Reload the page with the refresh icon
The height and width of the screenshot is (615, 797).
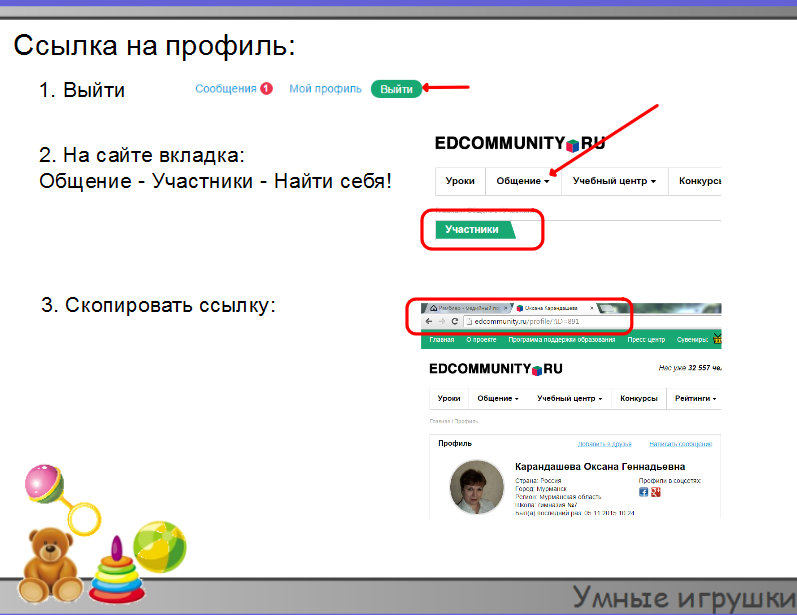pos(455,321)
